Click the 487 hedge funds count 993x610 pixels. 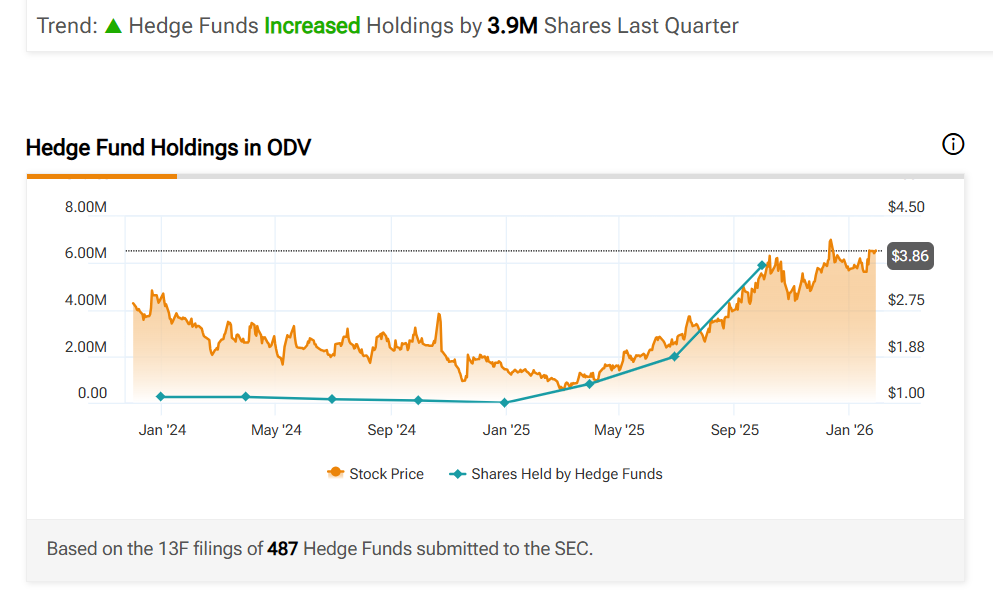[x=283, y=549]
